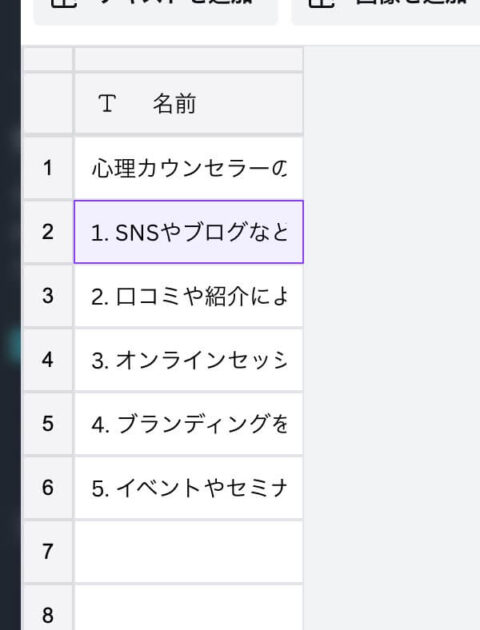
Task: Select the cell 4. ブランディング
Action: click(x=189, y=423)
